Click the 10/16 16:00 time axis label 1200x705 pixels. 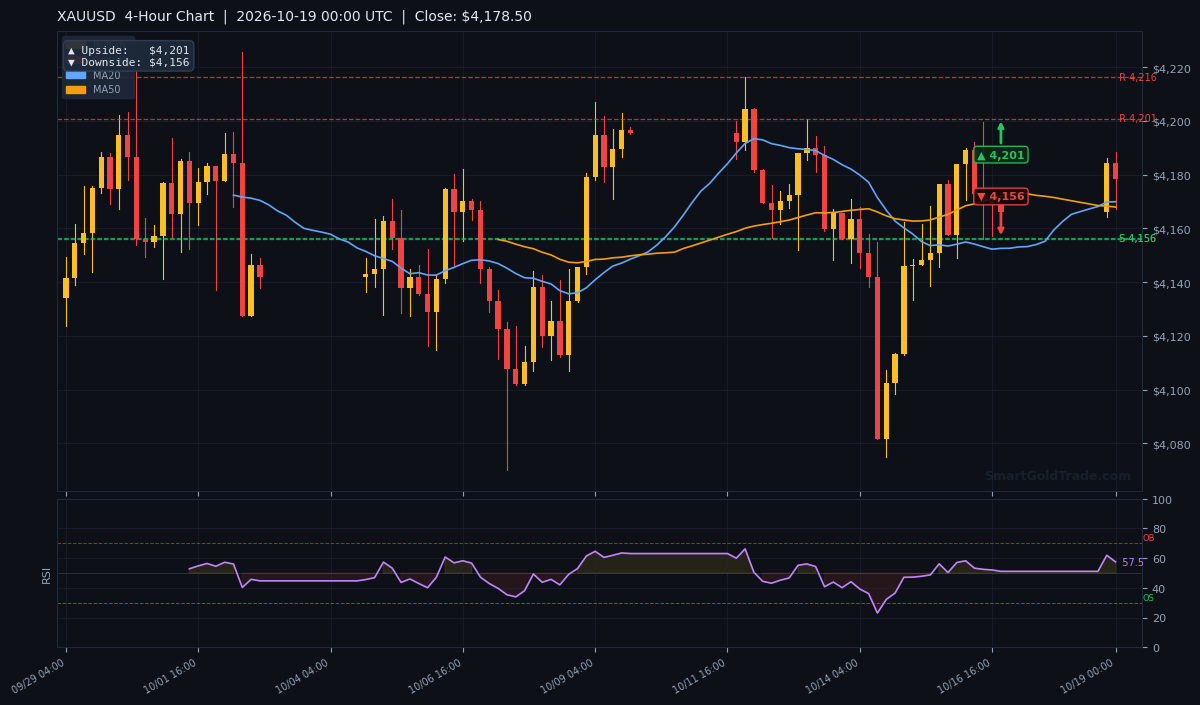[964, 676]
